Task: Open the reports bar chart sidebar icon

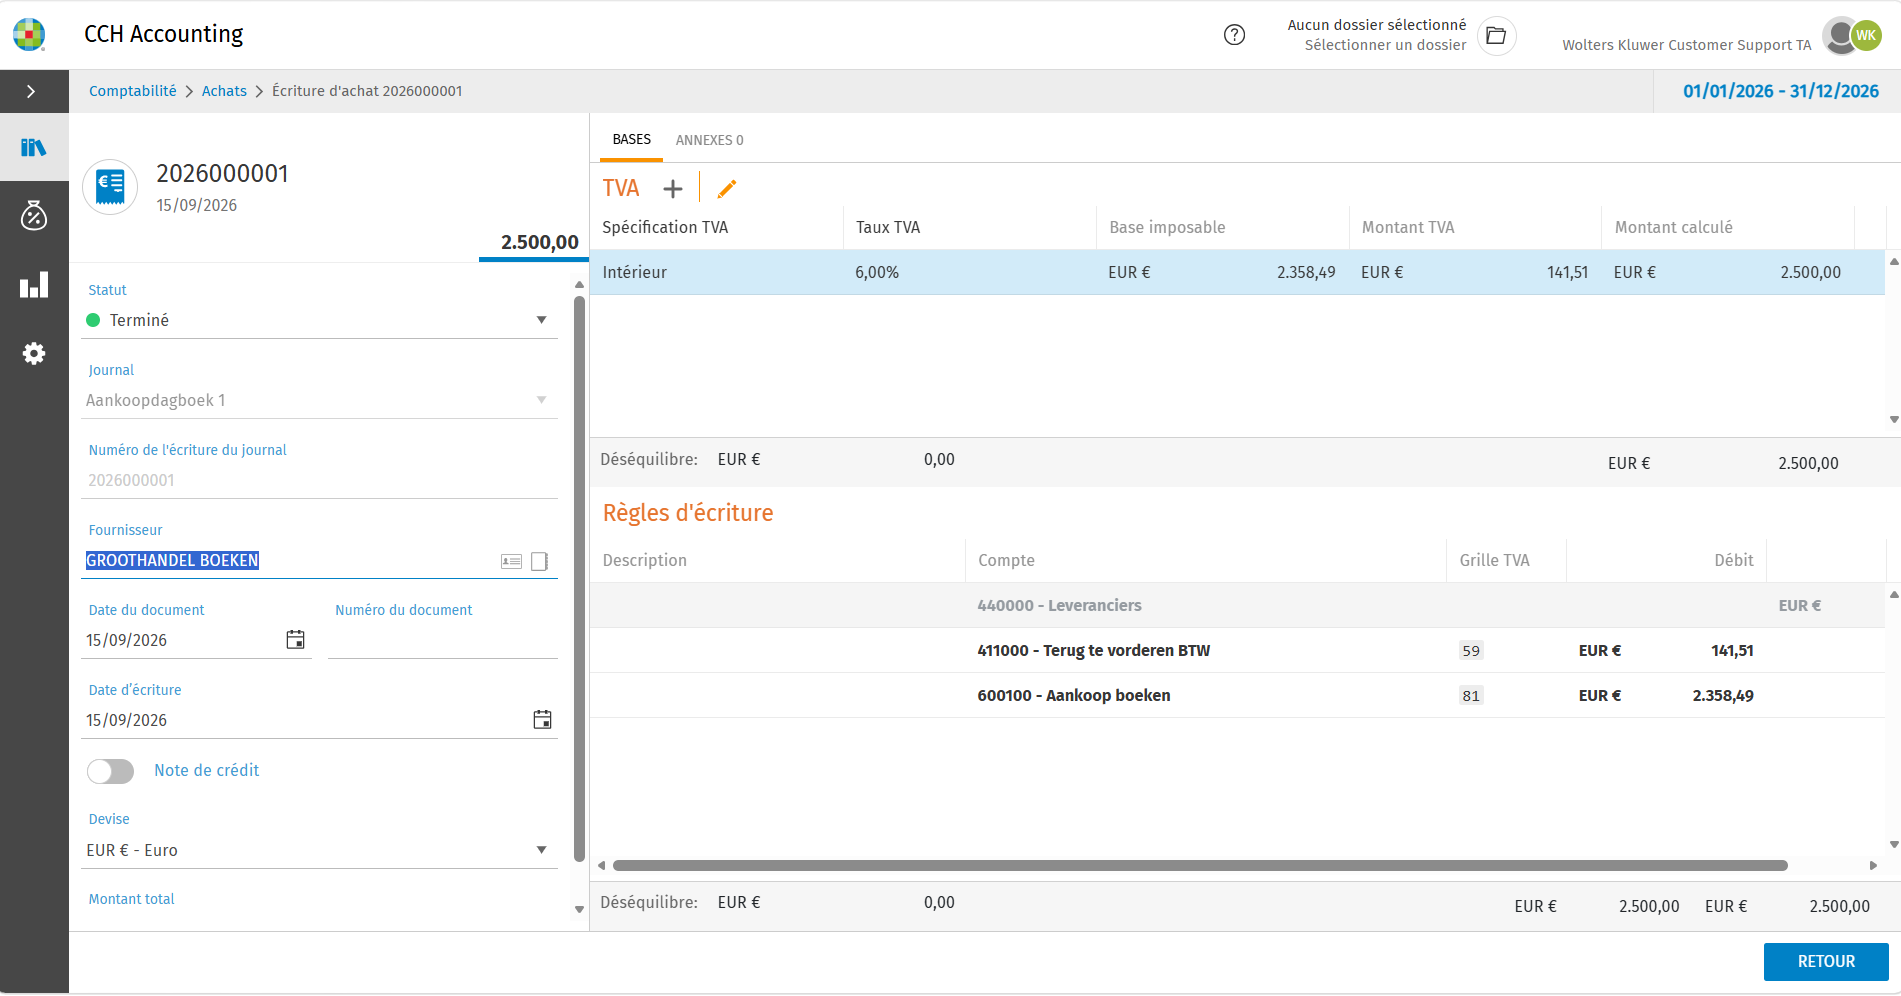Action: pyautogui.click(x=34, y=284)
